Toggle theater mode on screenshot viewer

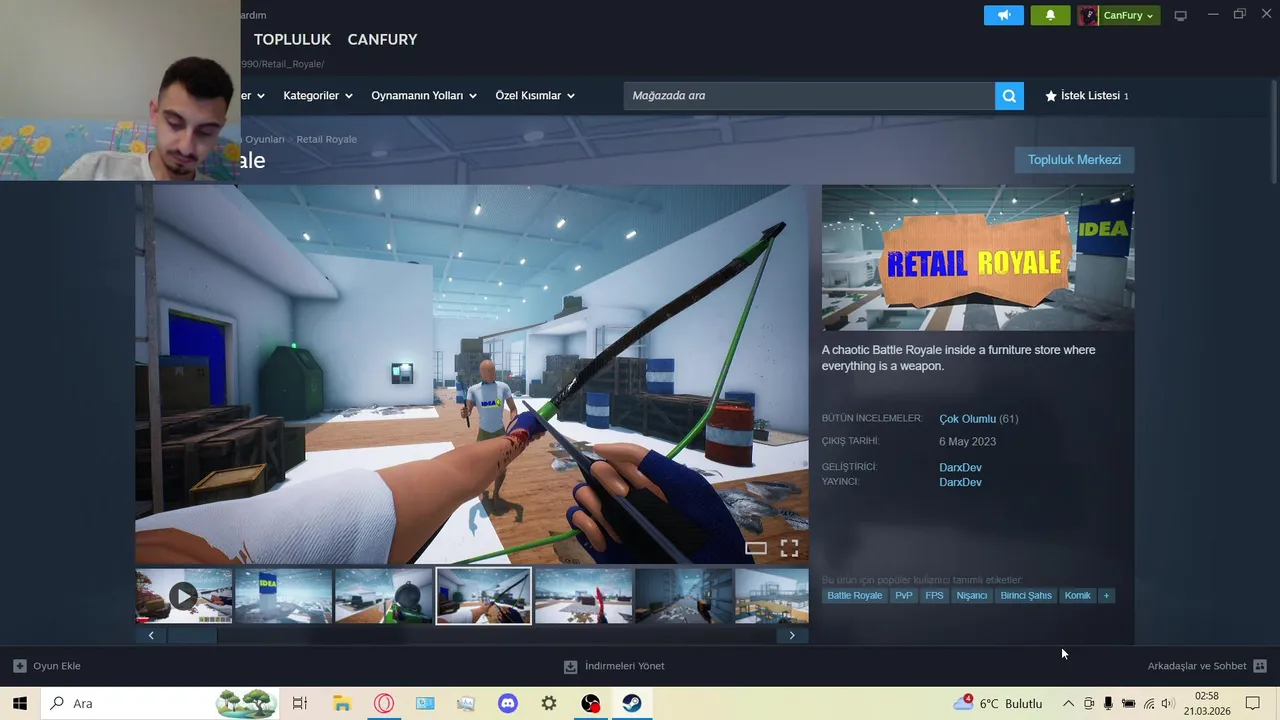(x=756, y=548)
